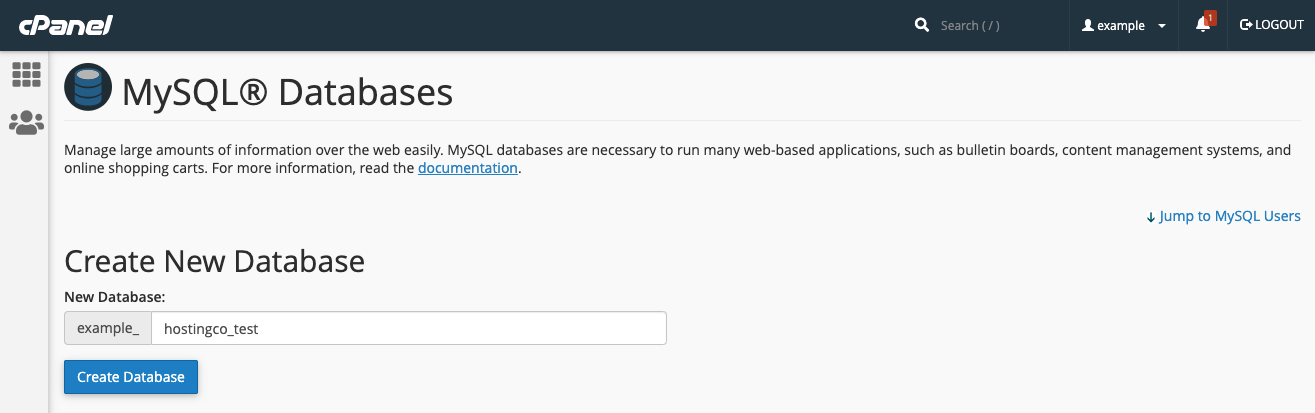Expand the example account dropdown caret

(1161, 26)
